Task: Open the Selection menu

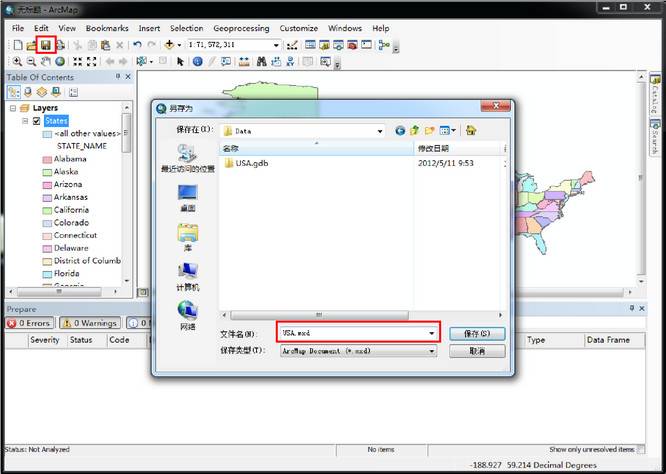Action: (186, 28)
